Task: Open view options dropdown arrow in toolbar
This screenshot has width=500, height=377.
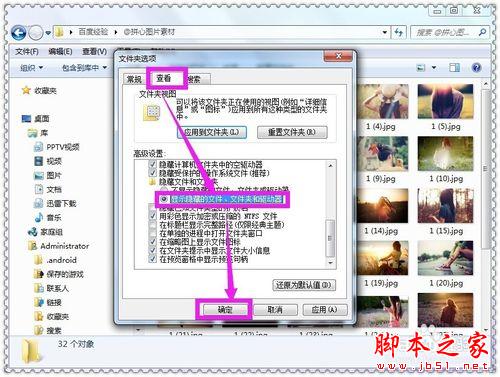Action: [434, 68]
